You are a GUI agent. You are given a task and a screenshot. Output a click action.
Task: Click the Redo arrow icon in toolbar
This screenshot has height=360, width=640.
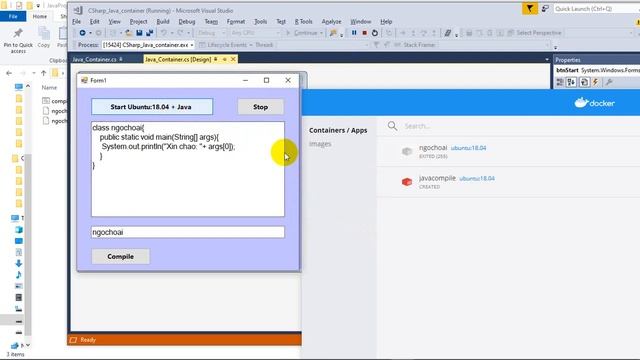pos(180,33)
